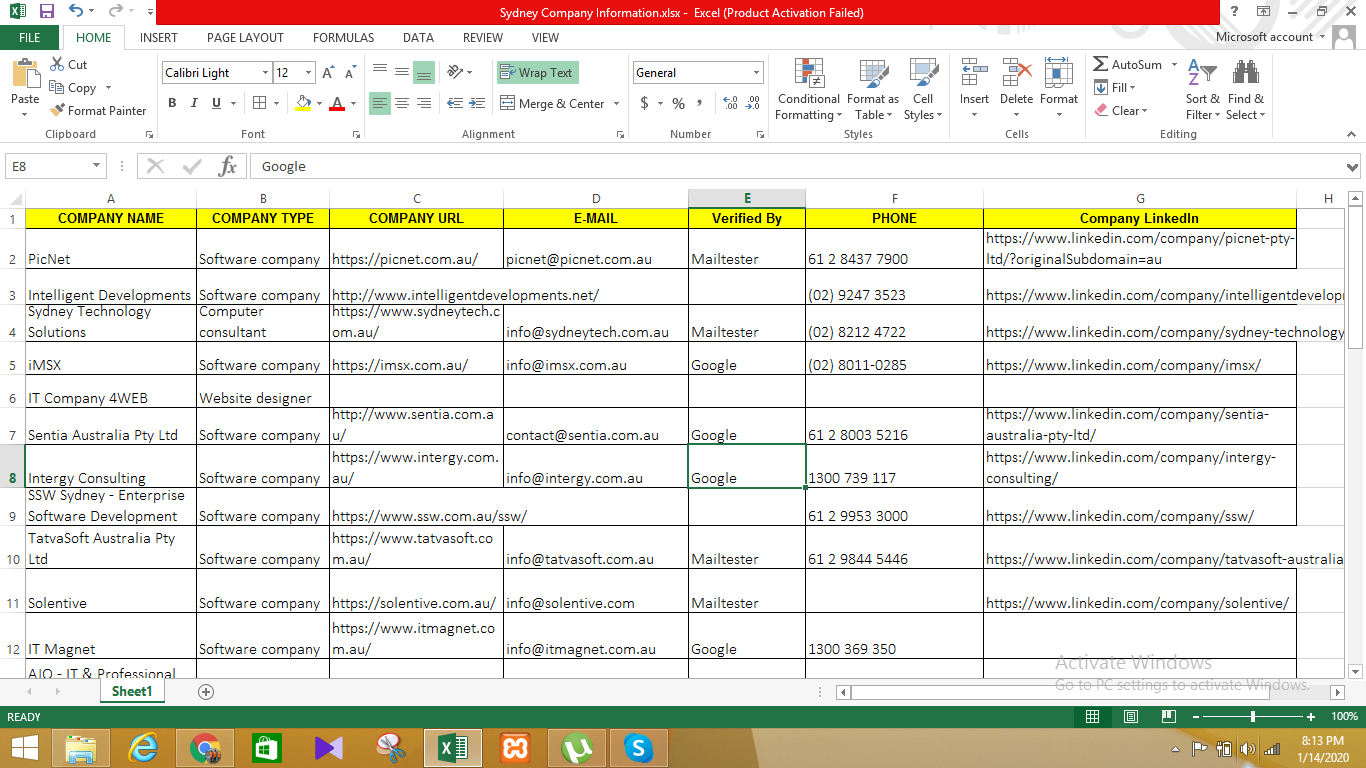Add a new worksheet with the plus button
The height and width of the screenshot is (768, 1366).
tap(205, 690)
